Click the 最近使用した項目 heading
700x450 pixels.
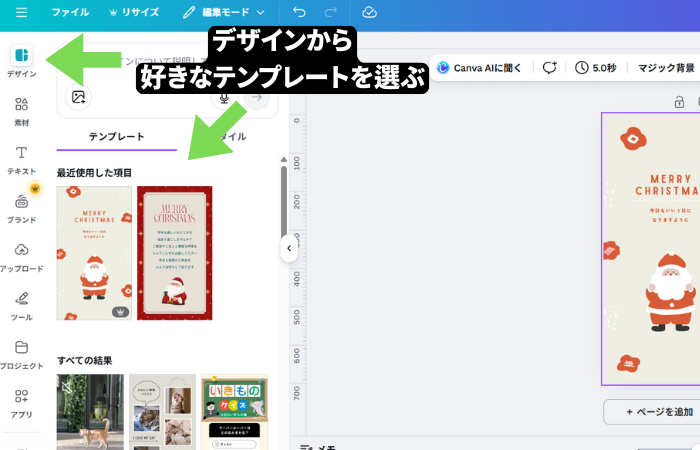pyautogui.click(x=94, y=173)
